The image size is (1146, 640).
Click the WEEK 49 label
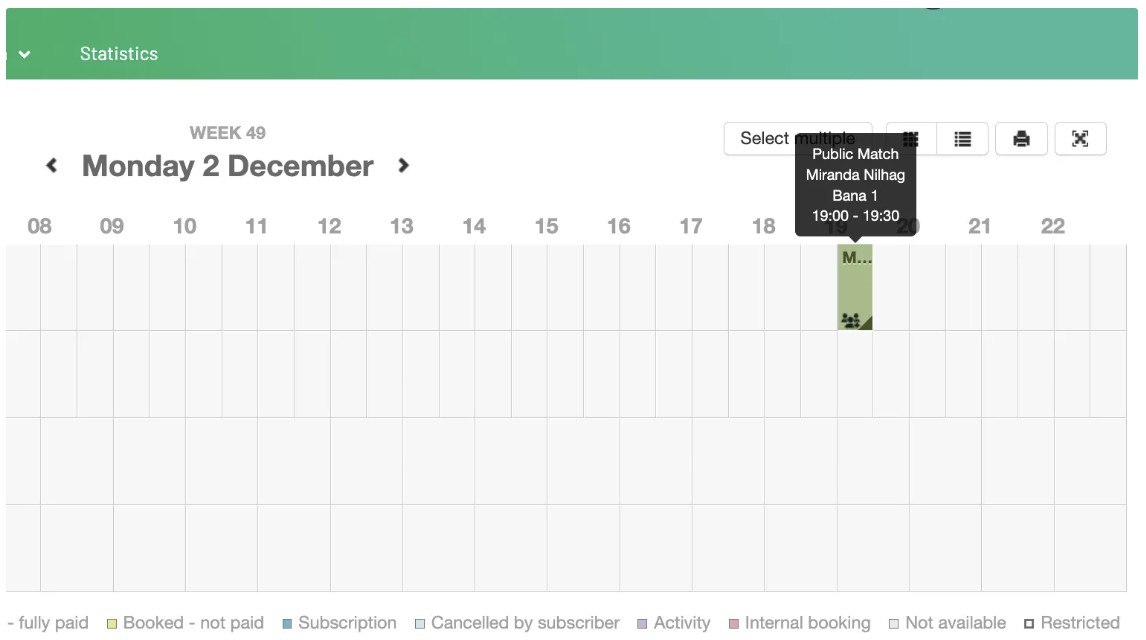(228, 133)
